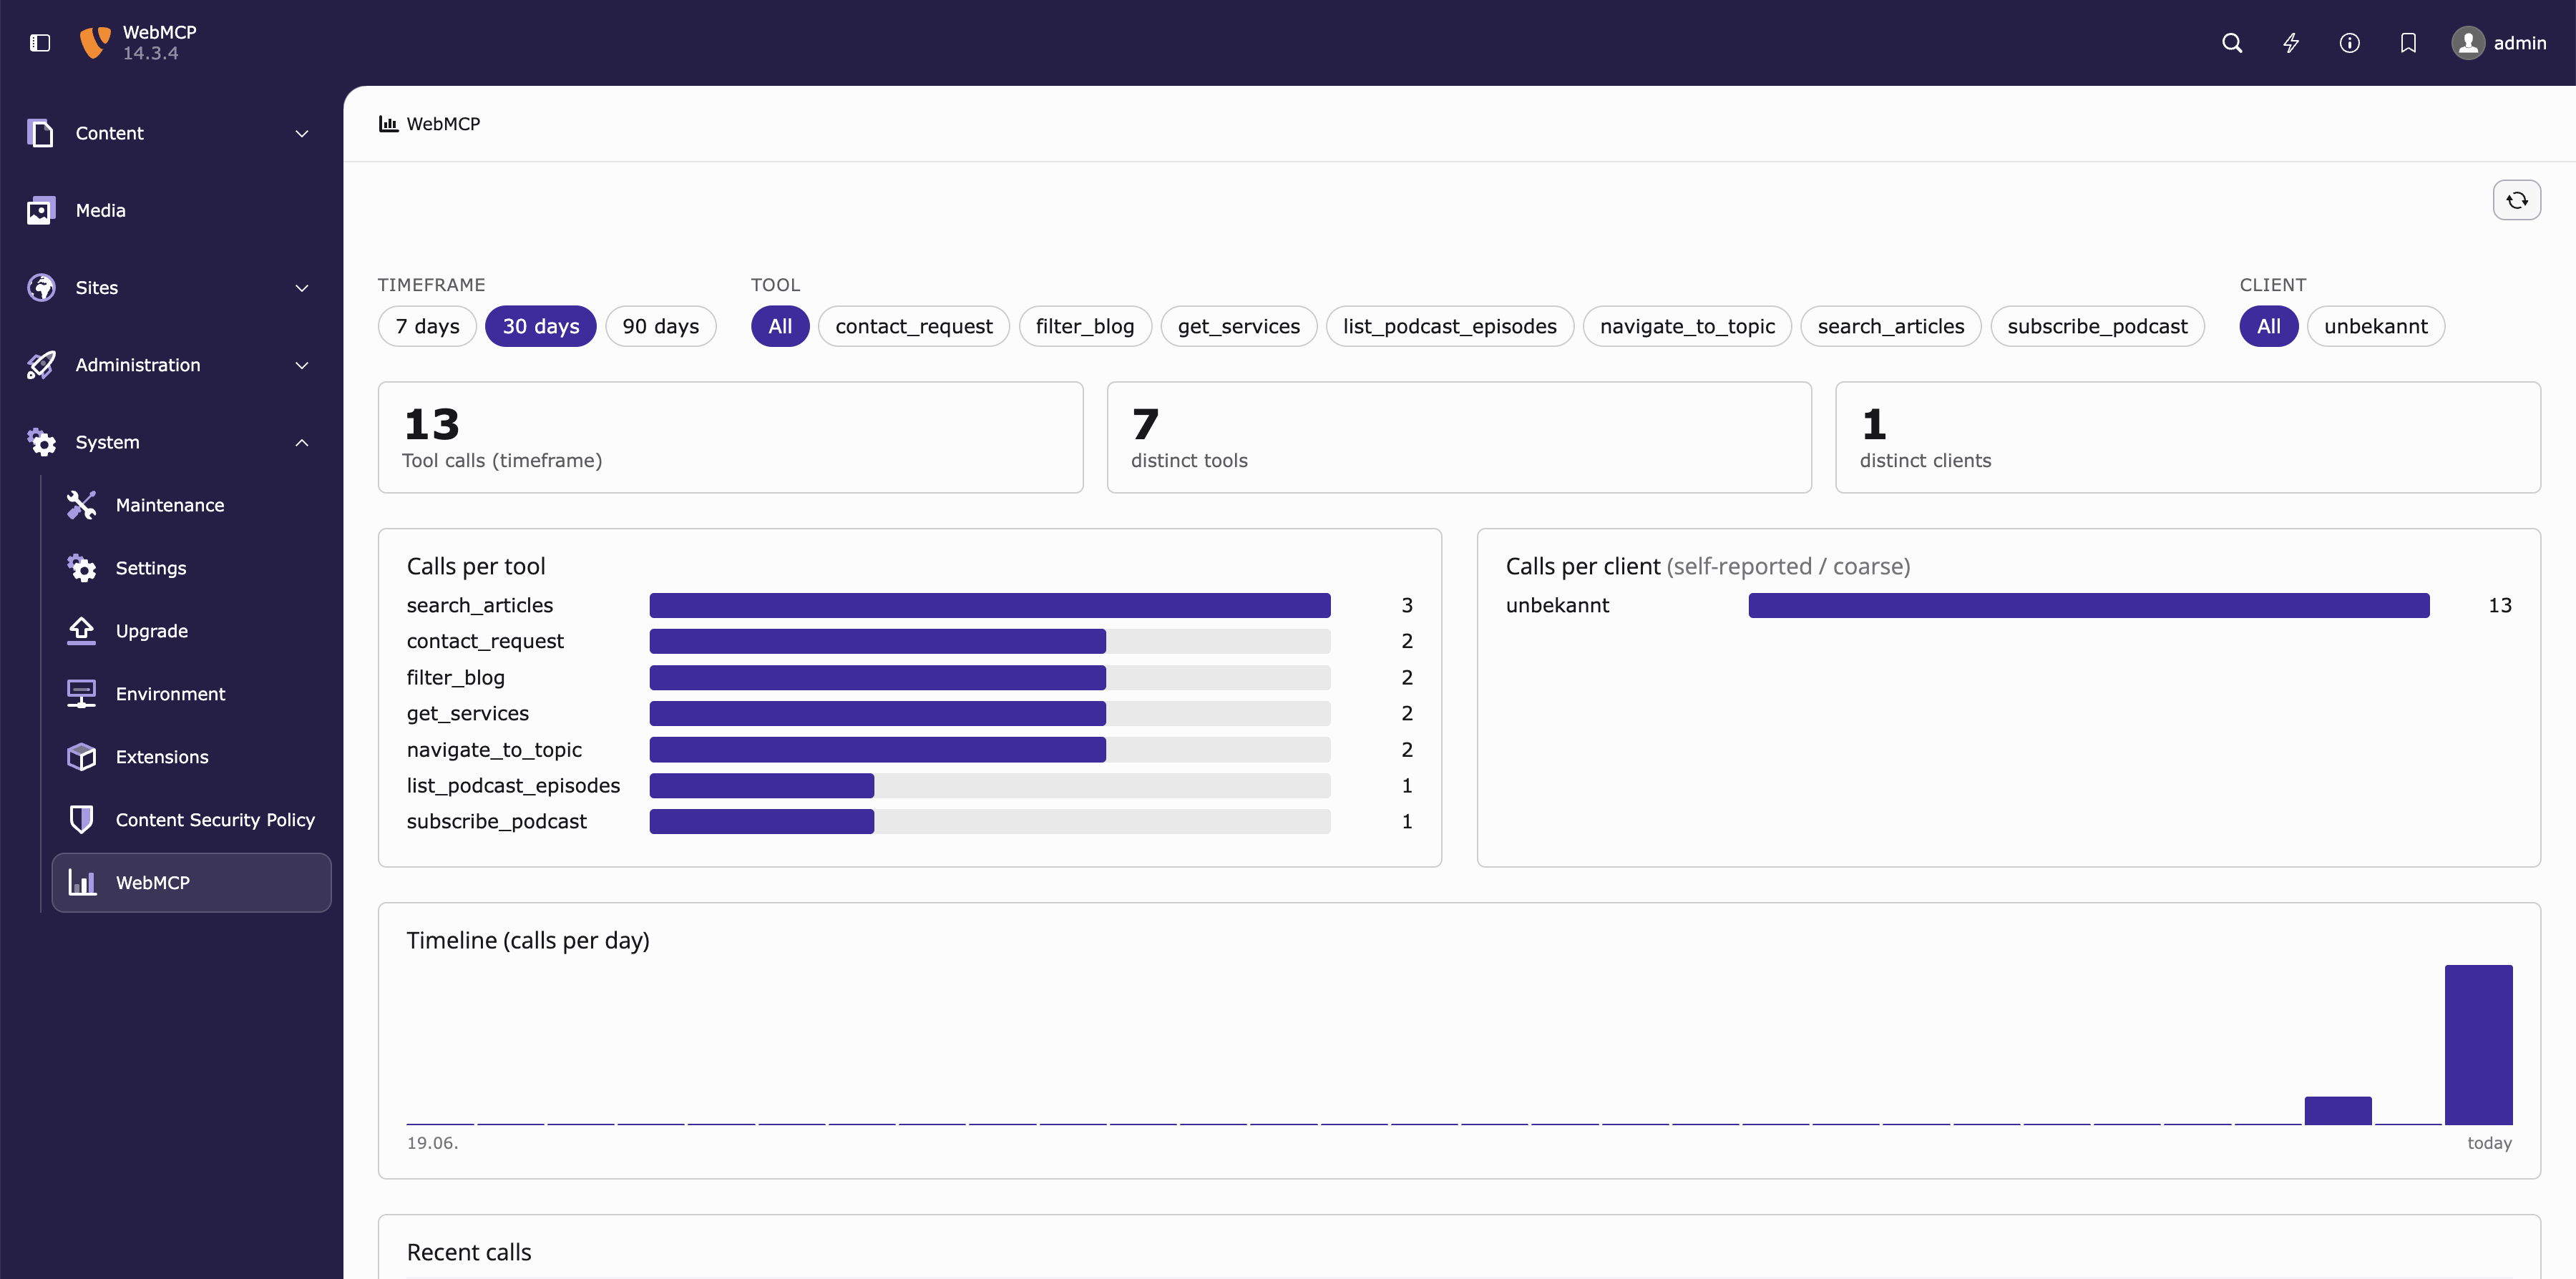Click the Environment monitor icon
Screen dimensions: 2576x1279
(81, 694)
